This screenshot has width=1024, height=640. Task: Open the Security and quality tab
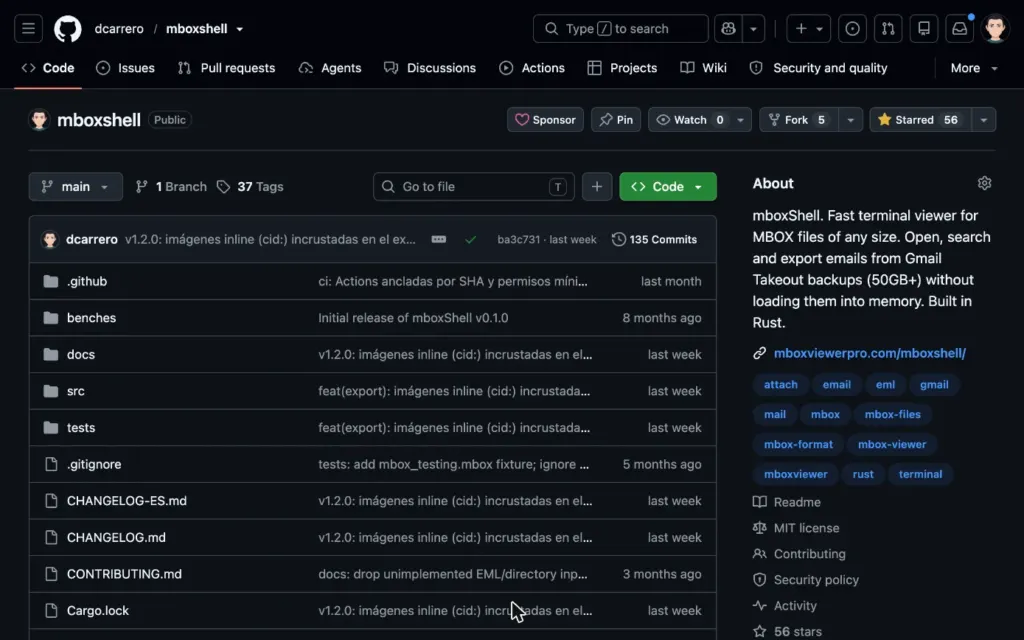click(818, 68)
